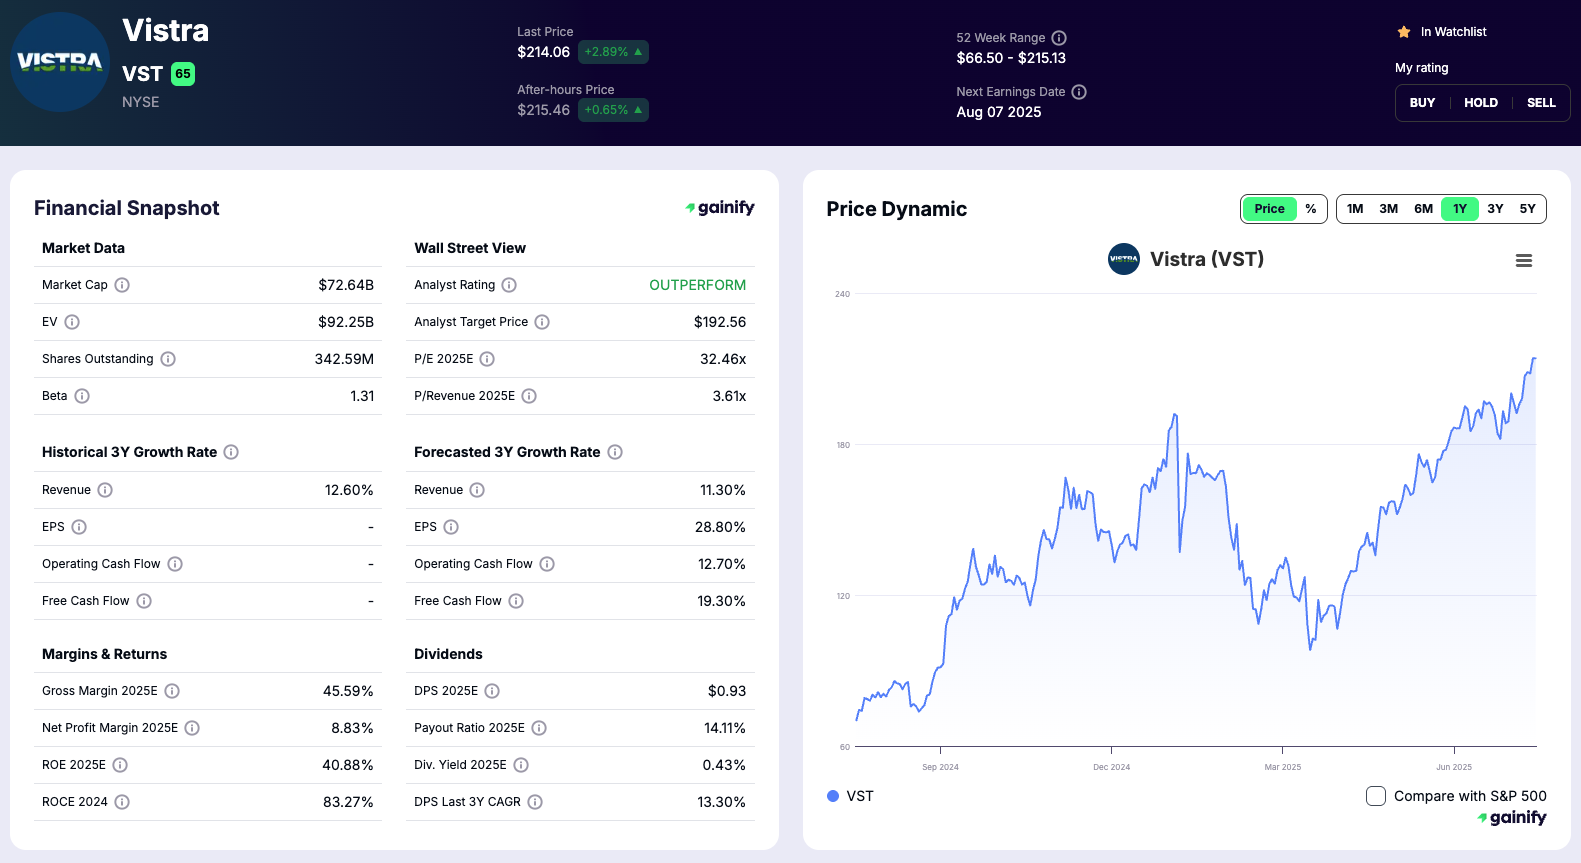The width and height of the screenshot is (1581, 863).
Task: Click the gainify logo under the chart
Action: [1512, 818]
